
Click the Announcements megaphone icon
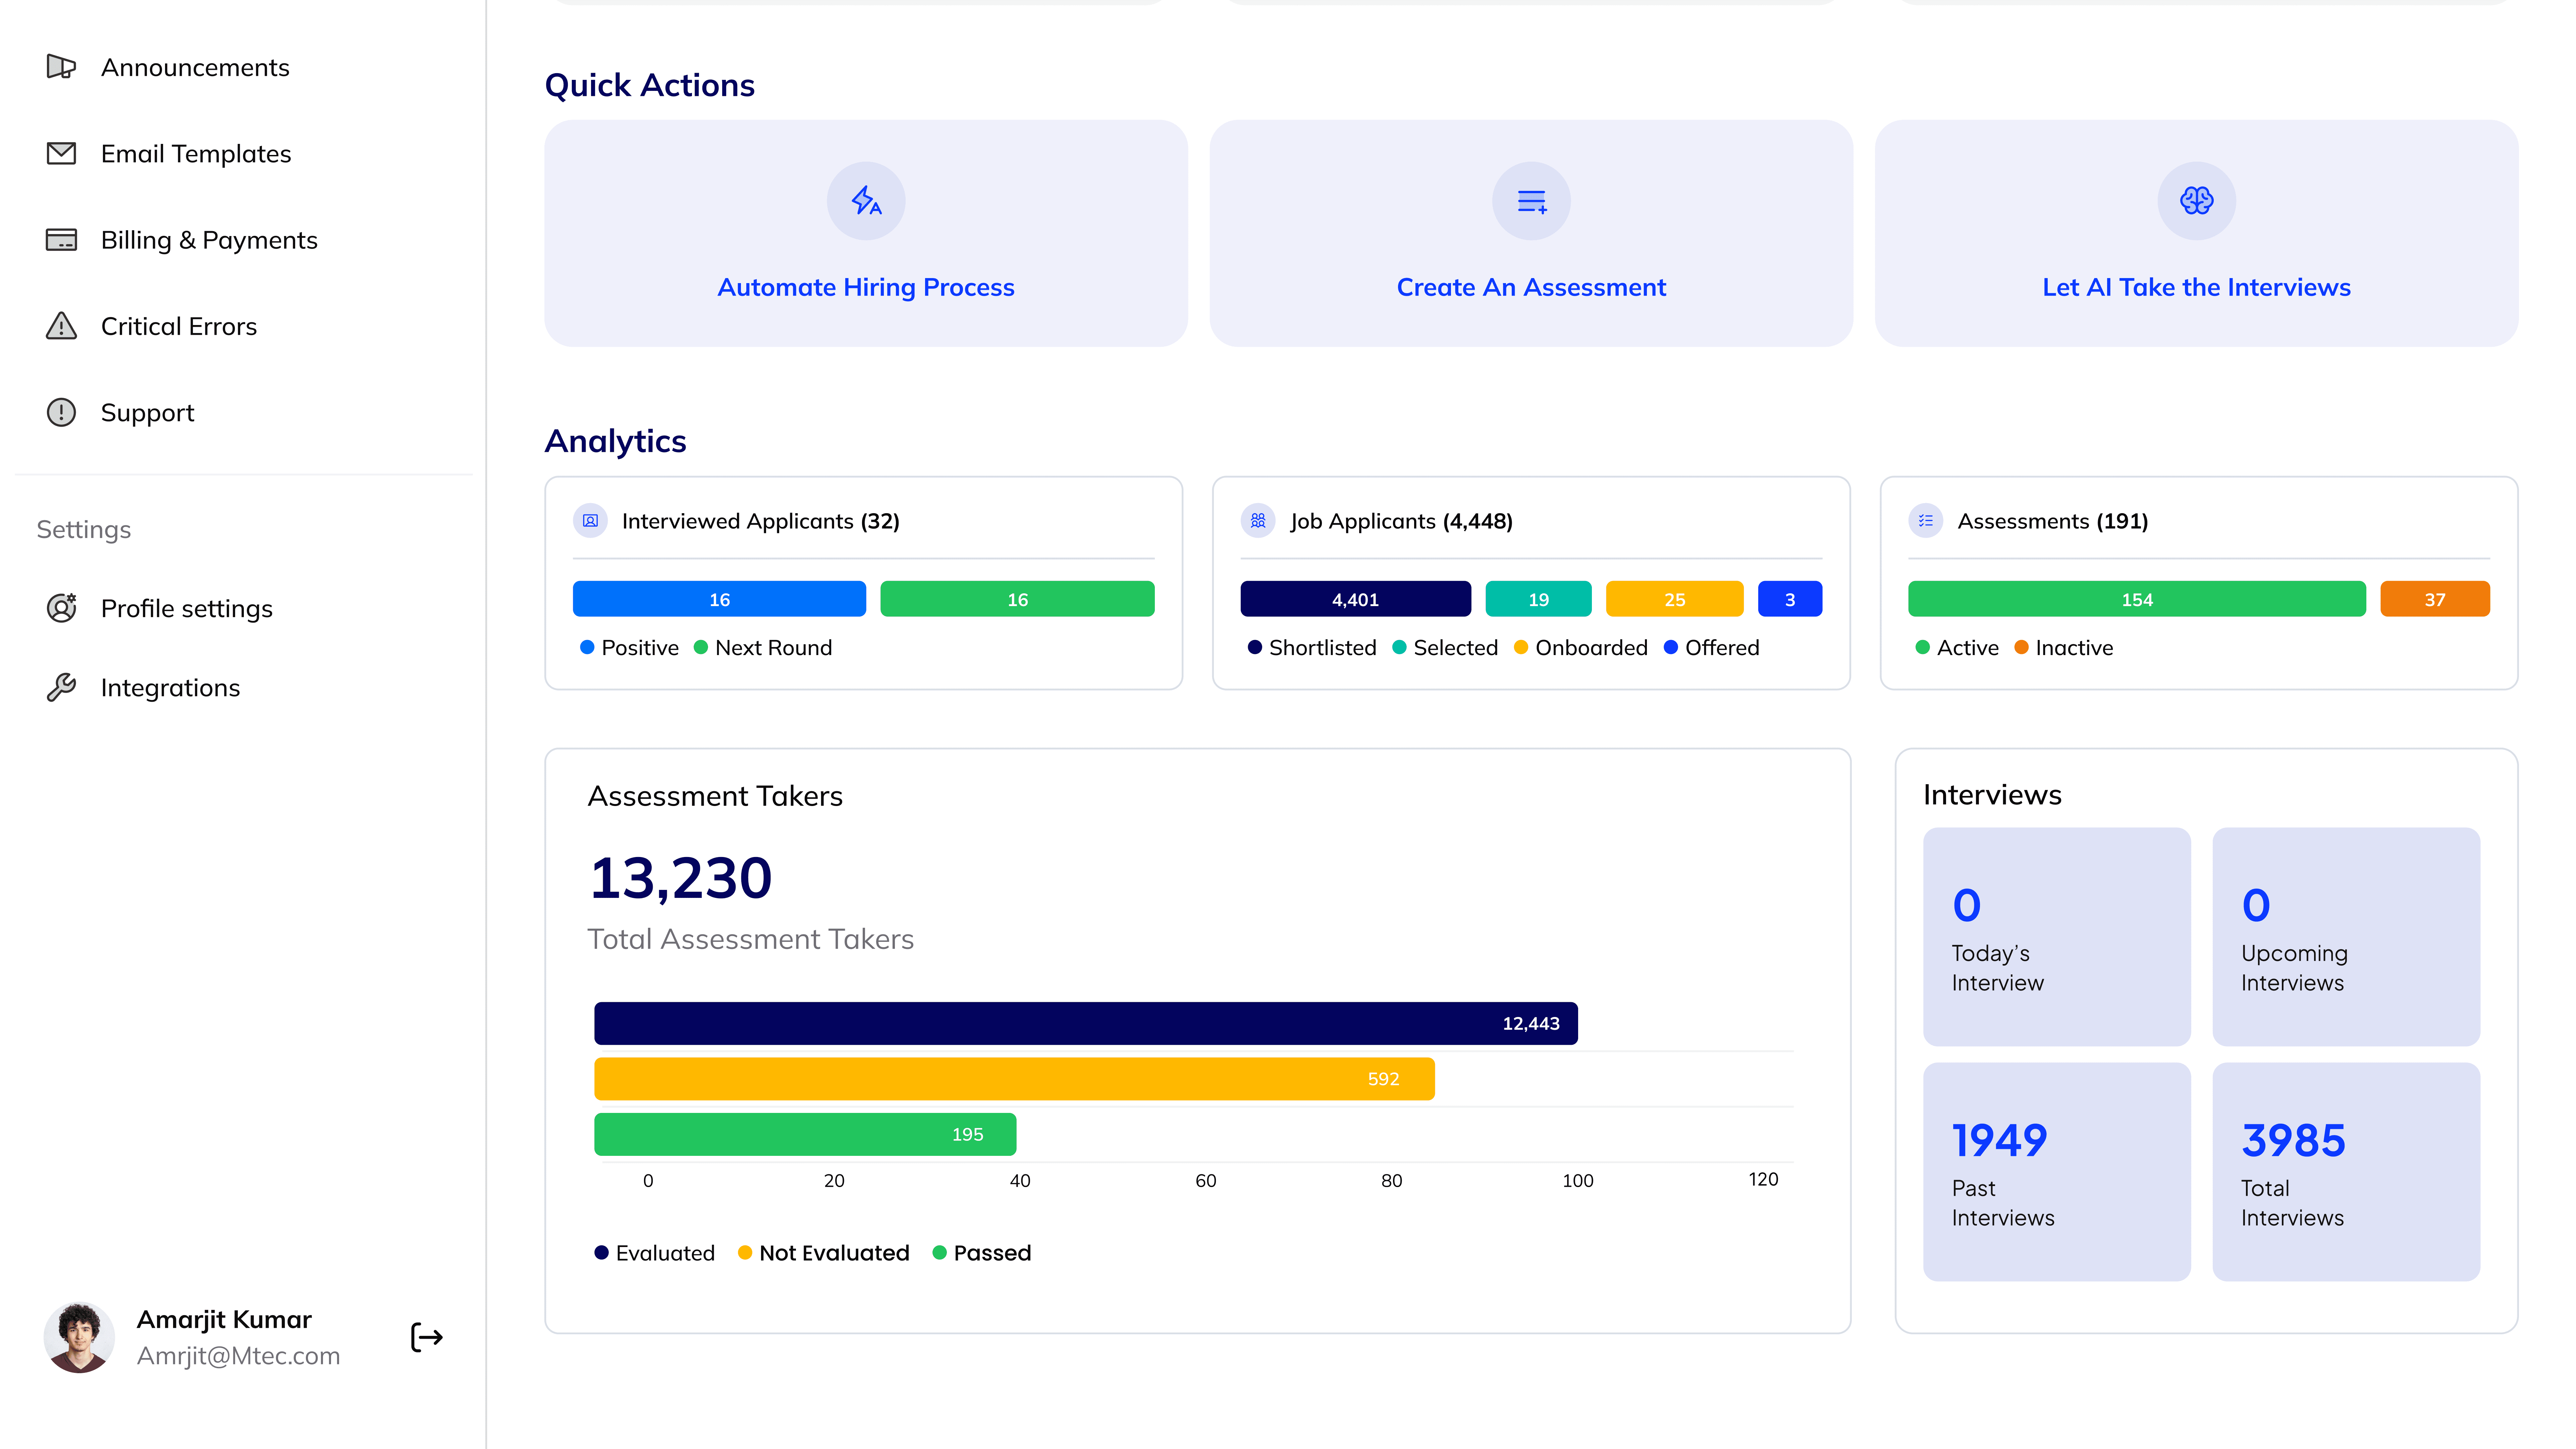61,67
